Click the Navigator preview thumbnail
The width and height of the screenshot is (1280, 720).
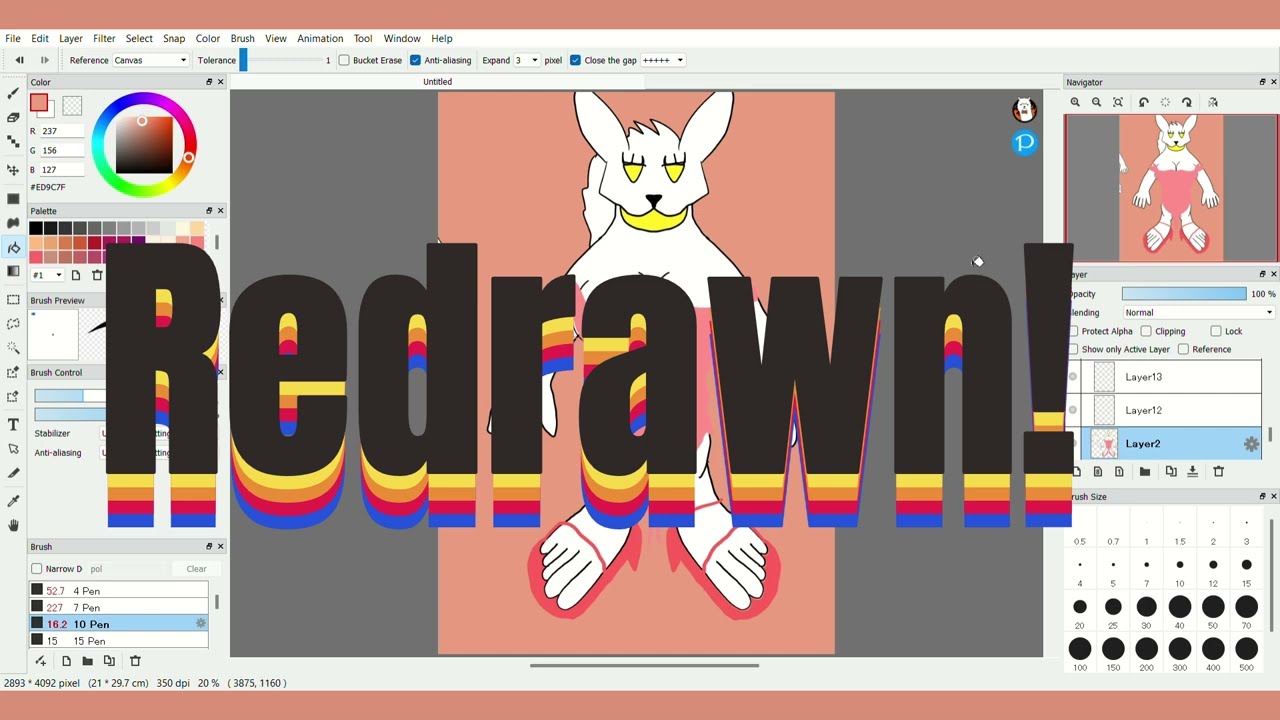(x=1171, y=188)
